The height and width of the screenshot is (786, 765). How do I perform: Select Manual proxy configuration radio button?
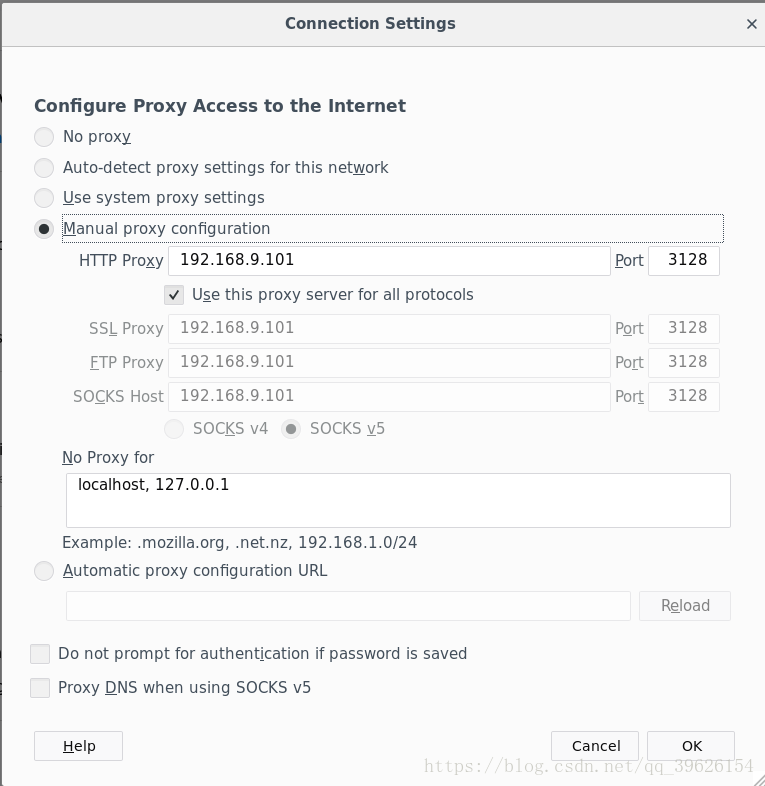(44, 229)
